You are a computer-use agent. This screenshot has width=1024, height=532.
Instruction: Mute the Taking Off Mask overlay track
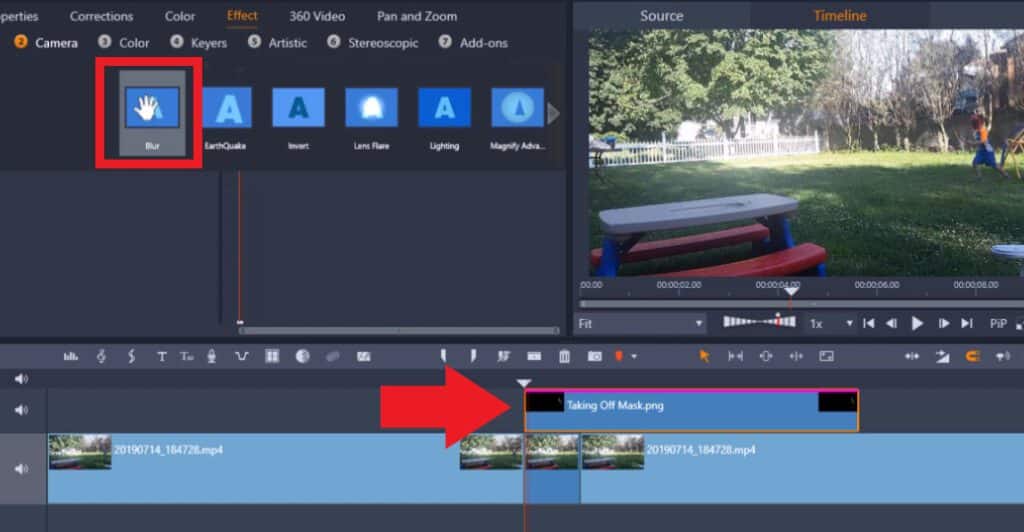22,410
